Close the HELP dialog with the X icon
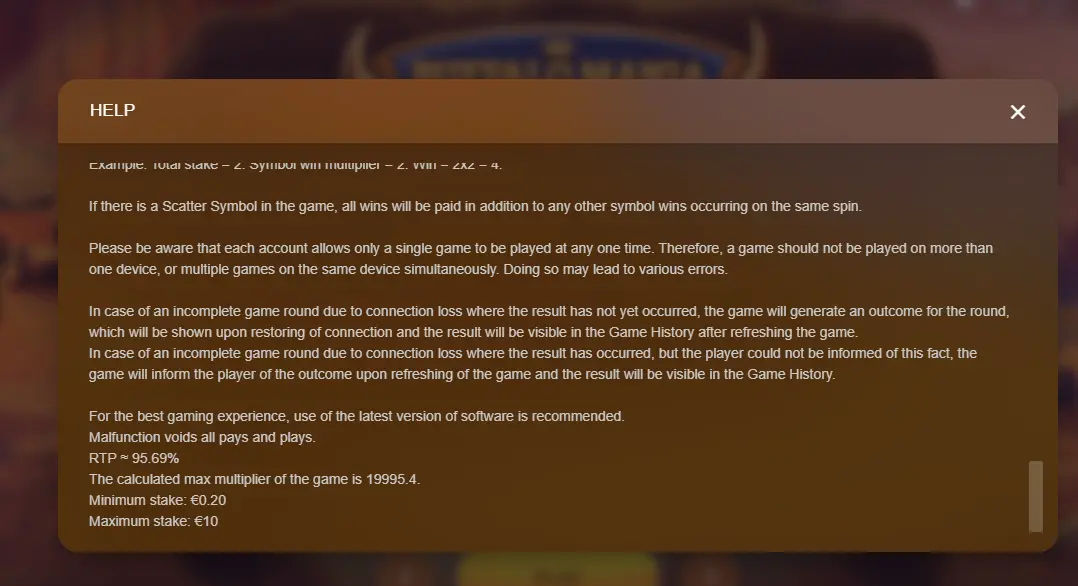The image size is (1078, 586). (1018, 112)
